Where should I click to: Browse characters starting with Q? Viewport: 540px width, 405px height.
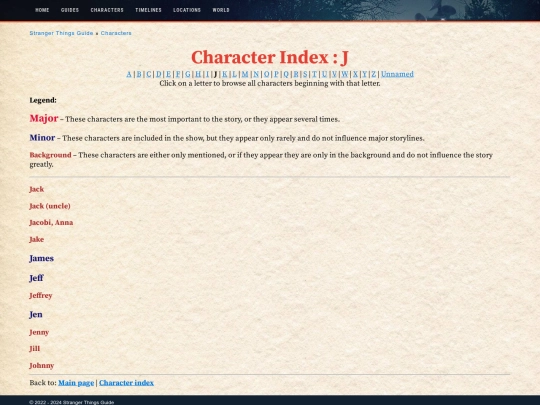pyautogui.click(x=286, y=74)
